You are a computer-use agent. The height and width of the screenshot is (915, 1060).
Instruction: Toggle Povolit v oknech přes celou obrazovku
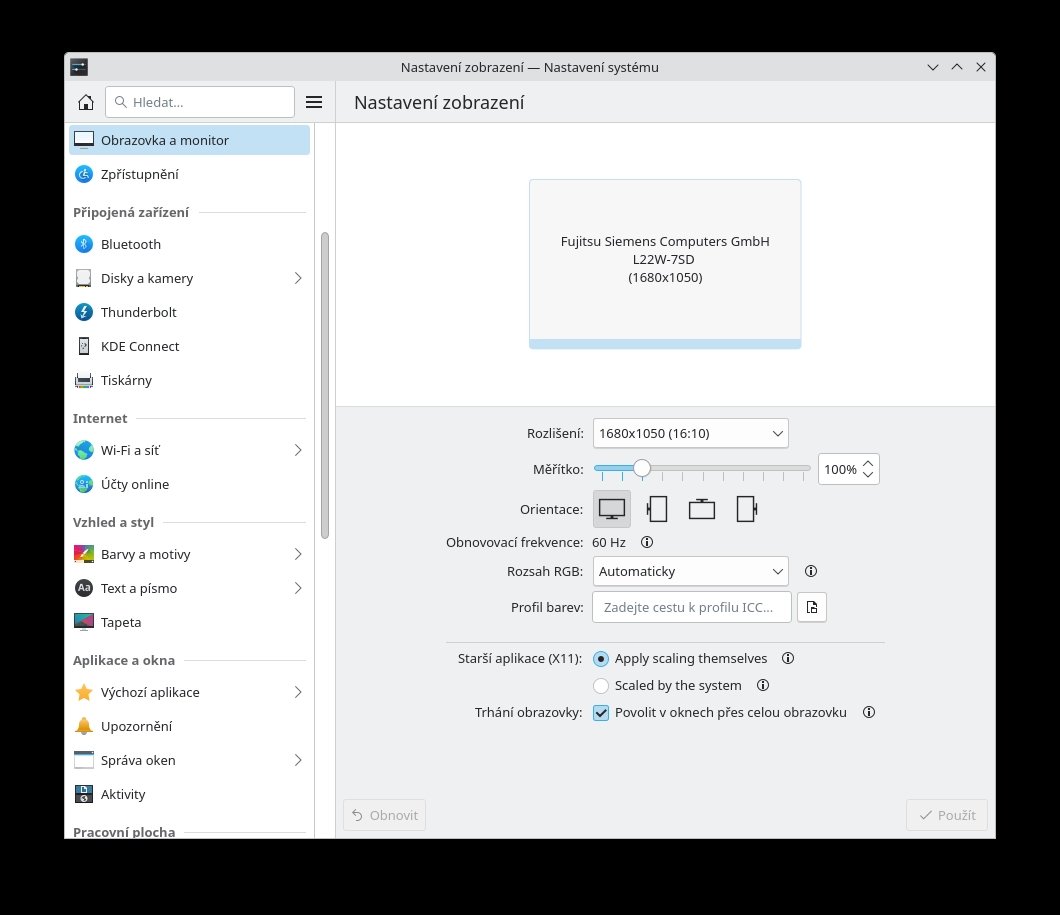point(600,712)
